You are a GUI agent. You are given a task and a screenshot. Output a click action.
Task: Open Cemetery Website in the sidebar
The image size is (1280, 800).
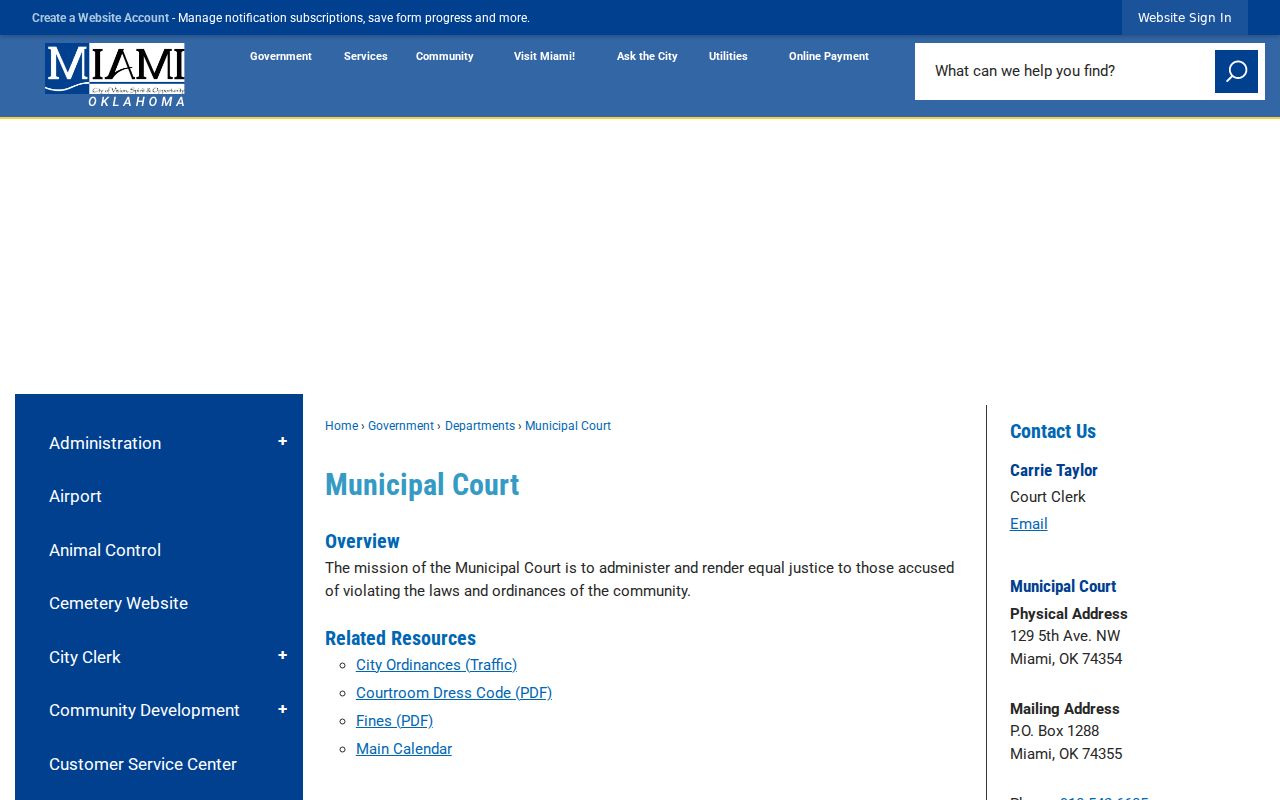[118, 603]
